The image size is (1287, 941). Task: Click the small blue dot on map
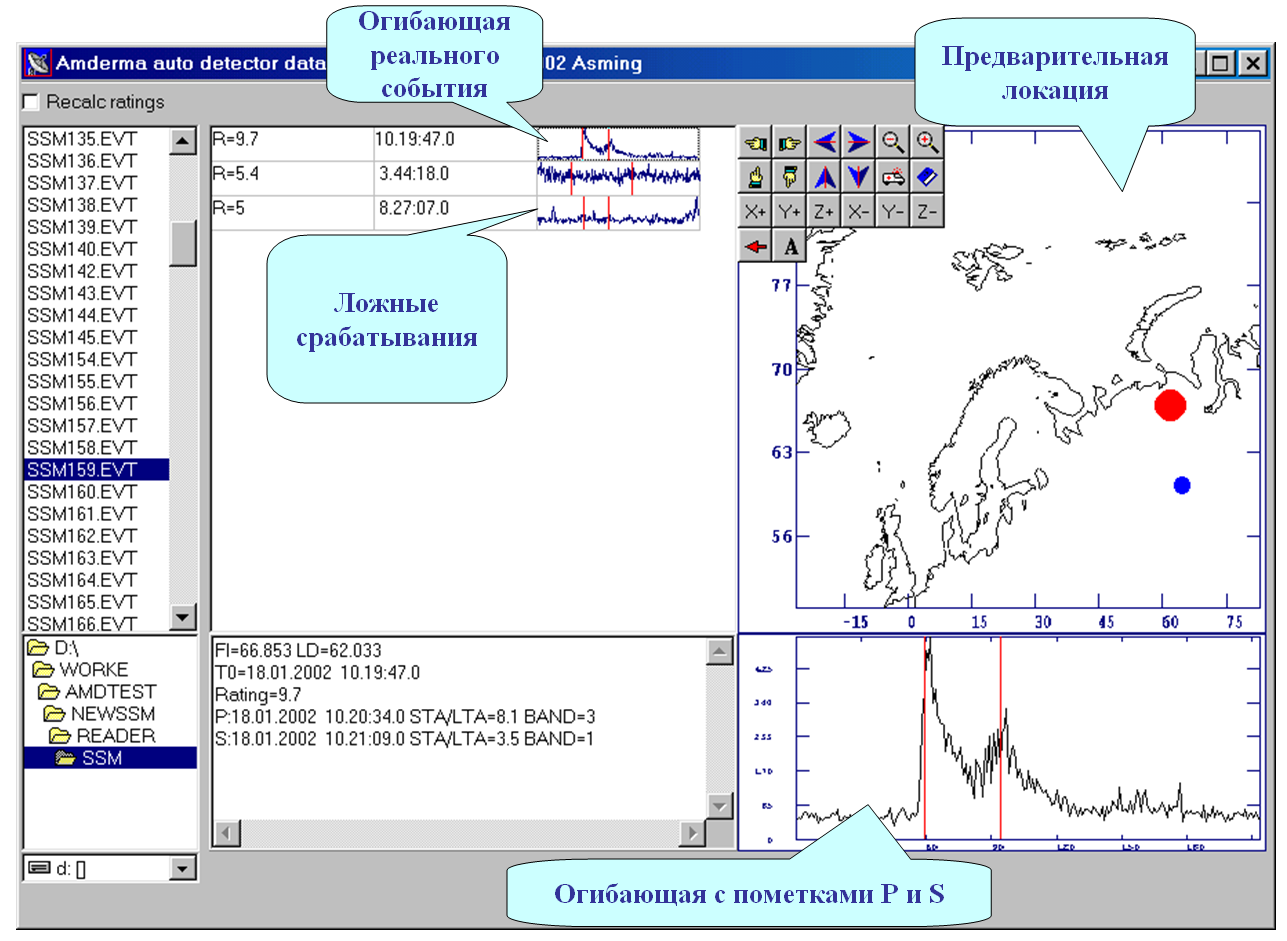[1182, 485]
